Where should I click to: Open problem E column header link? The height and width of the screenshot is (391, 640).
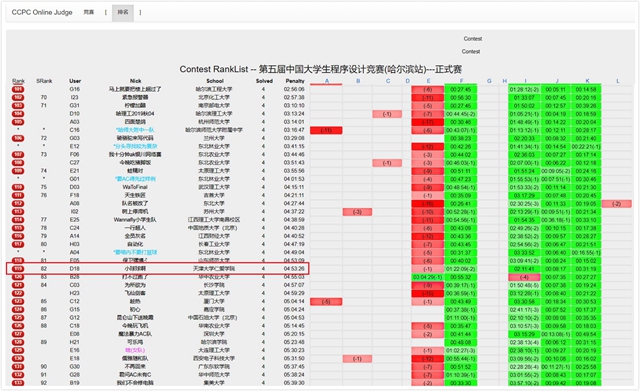428,81
